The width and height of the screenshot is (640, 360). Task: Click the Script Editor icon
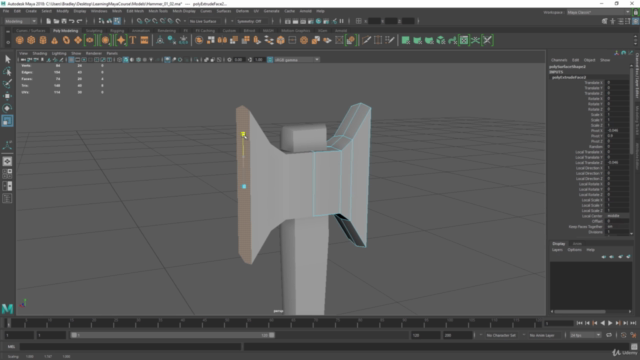coord(634,347)
